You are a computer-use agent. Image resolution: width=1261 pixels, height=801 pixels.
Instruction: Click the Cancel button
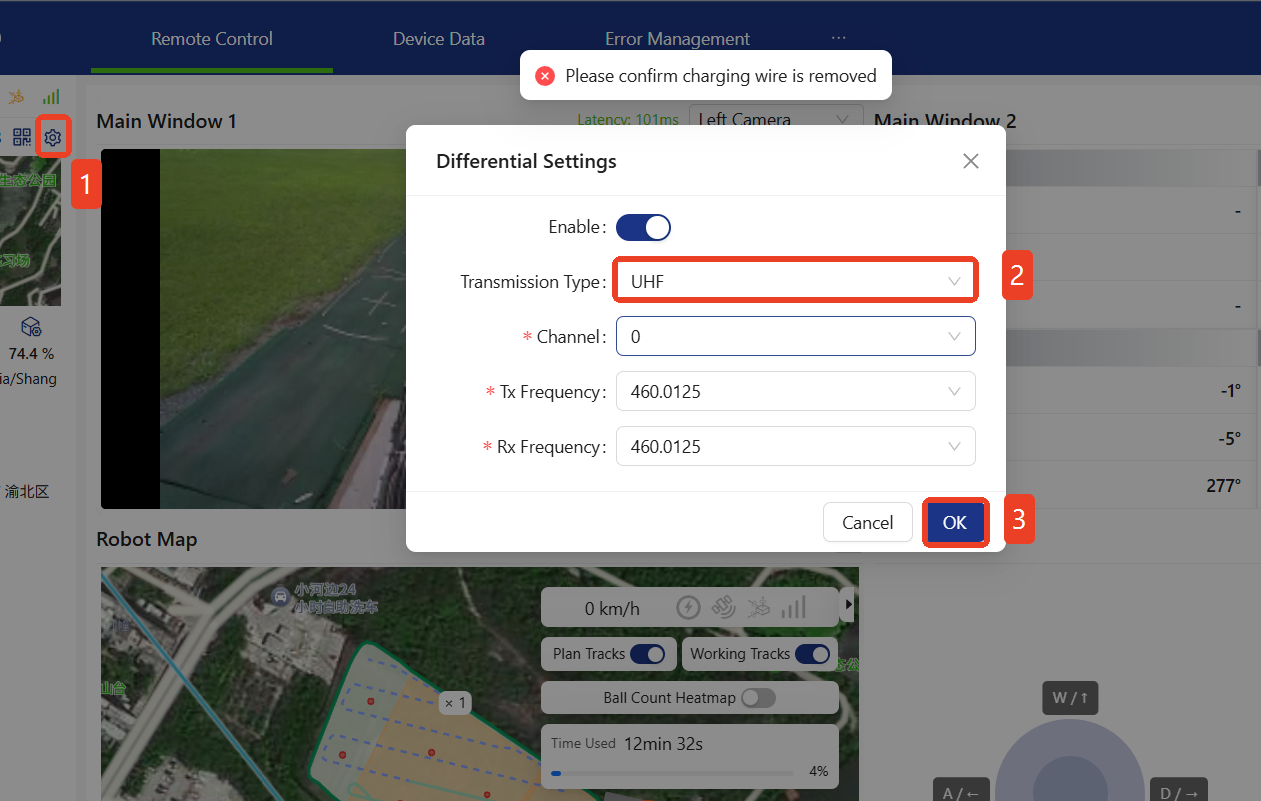[867, 522]
